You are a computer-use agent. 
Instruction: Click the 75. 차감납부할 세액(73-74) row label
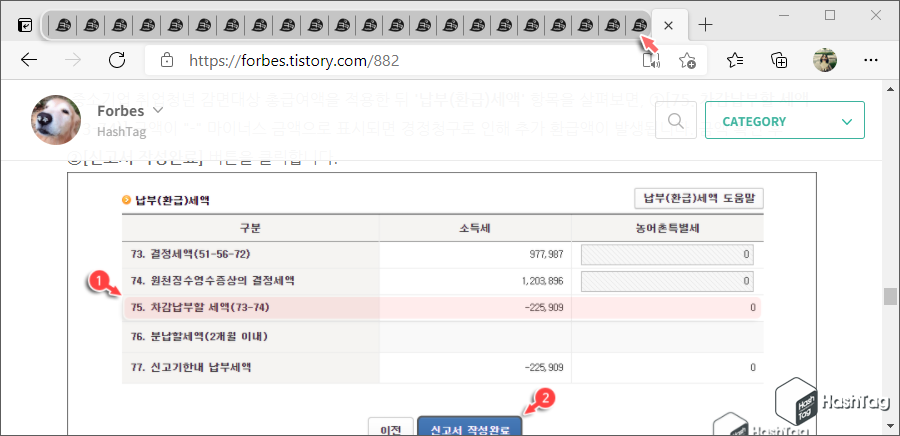coord(200,308)
